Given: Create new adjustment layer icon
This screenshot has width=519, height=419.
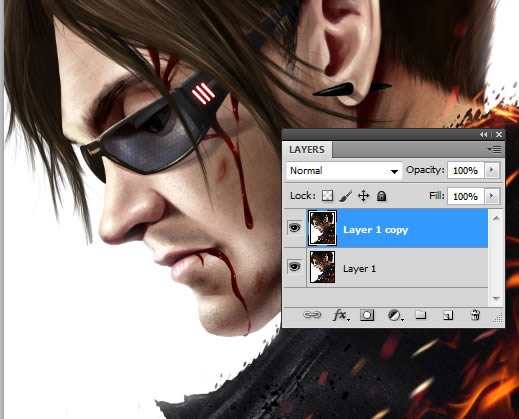Looking at the screenshot, I should [395, 315].
